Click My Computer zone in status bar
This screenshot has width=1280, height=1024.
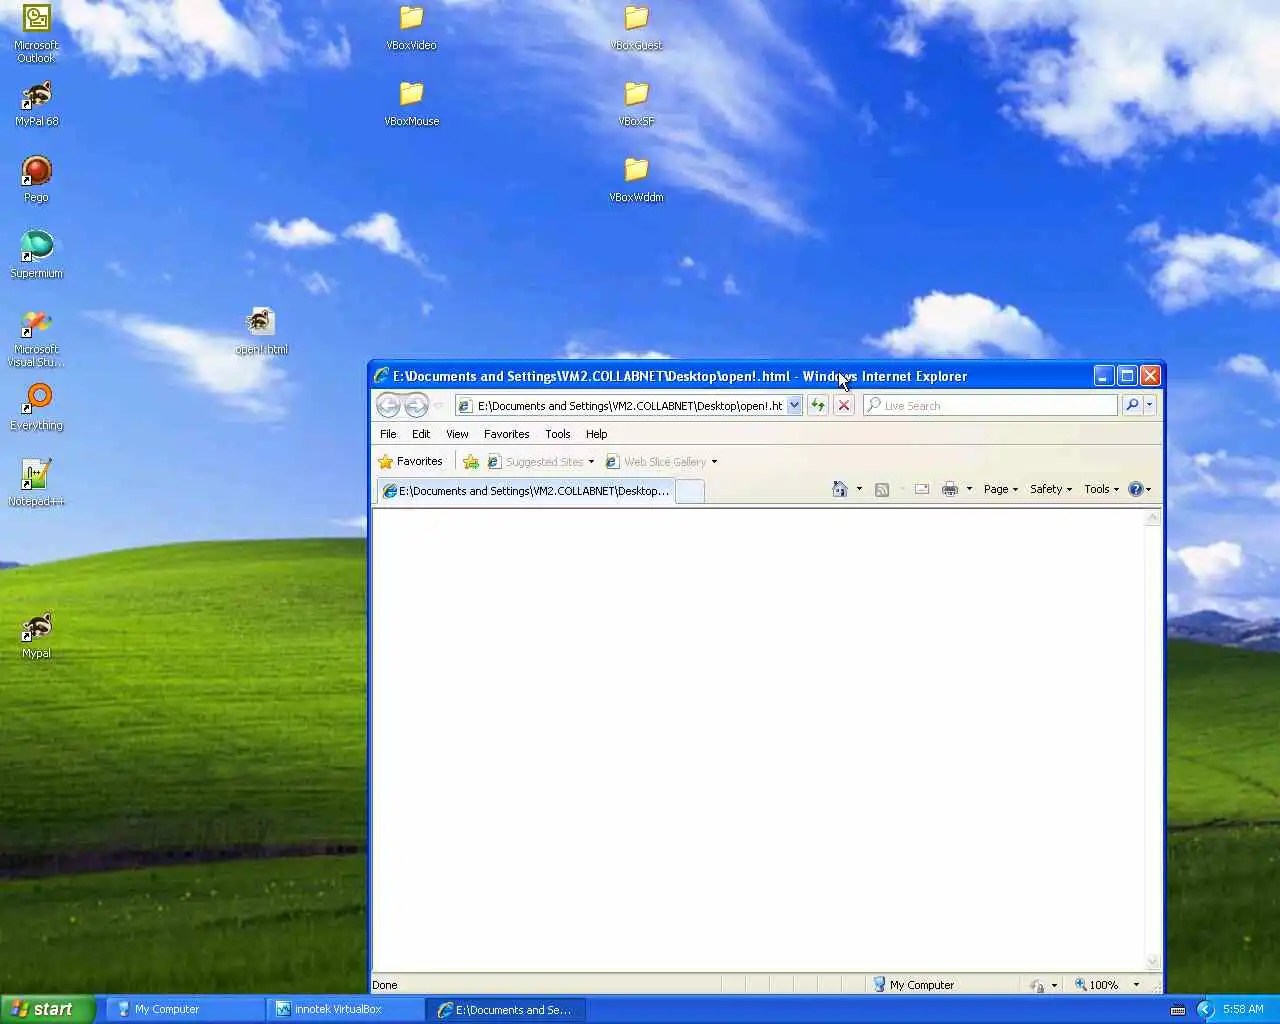click(913, 985)
